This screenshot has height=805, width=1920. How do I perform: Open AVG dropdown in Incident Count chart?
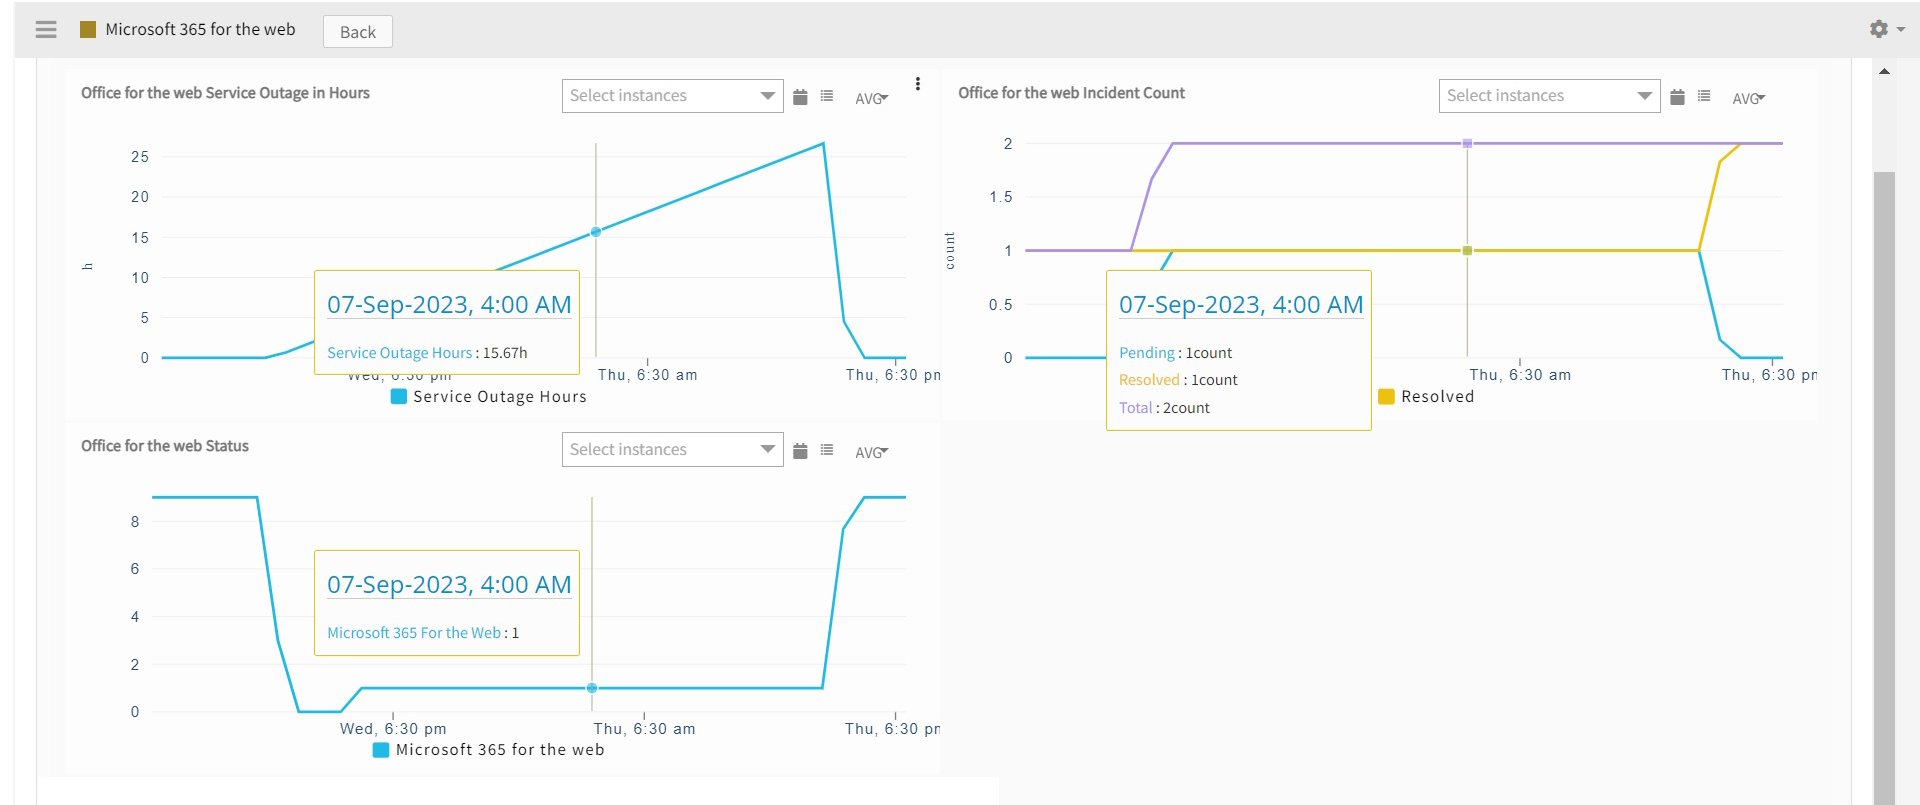point(1748,98)
